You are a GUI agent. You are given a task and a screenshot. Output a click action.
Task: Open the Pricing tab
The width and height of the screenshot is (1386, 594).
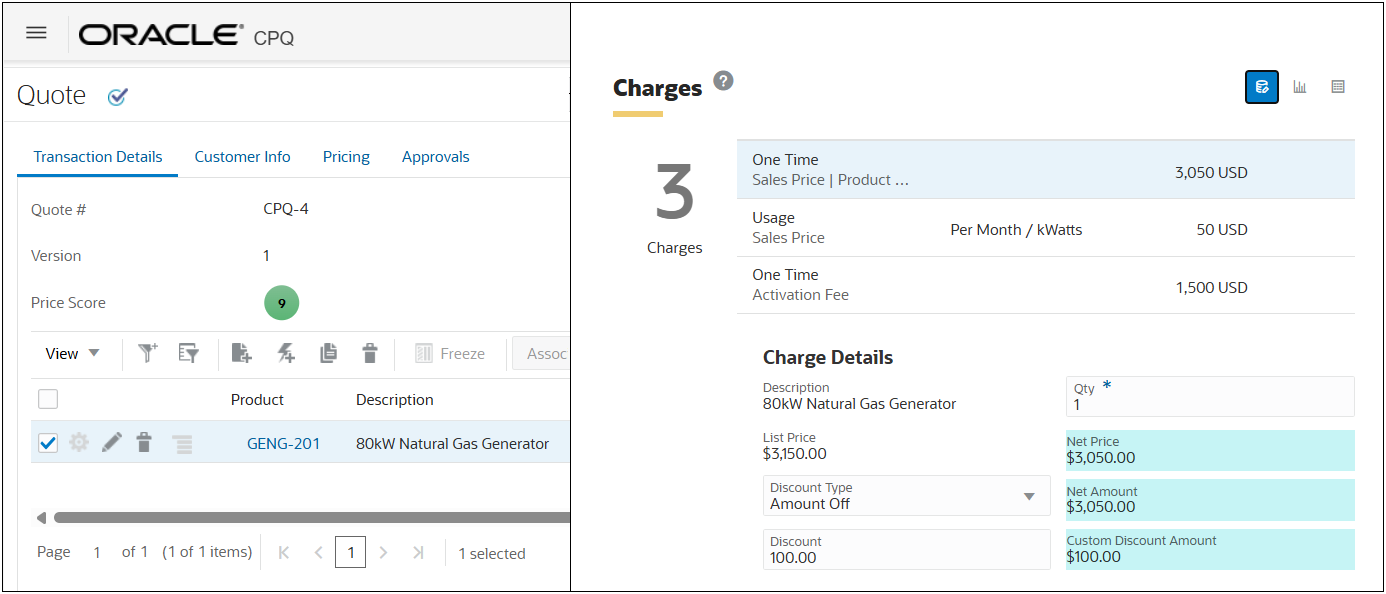346,157
